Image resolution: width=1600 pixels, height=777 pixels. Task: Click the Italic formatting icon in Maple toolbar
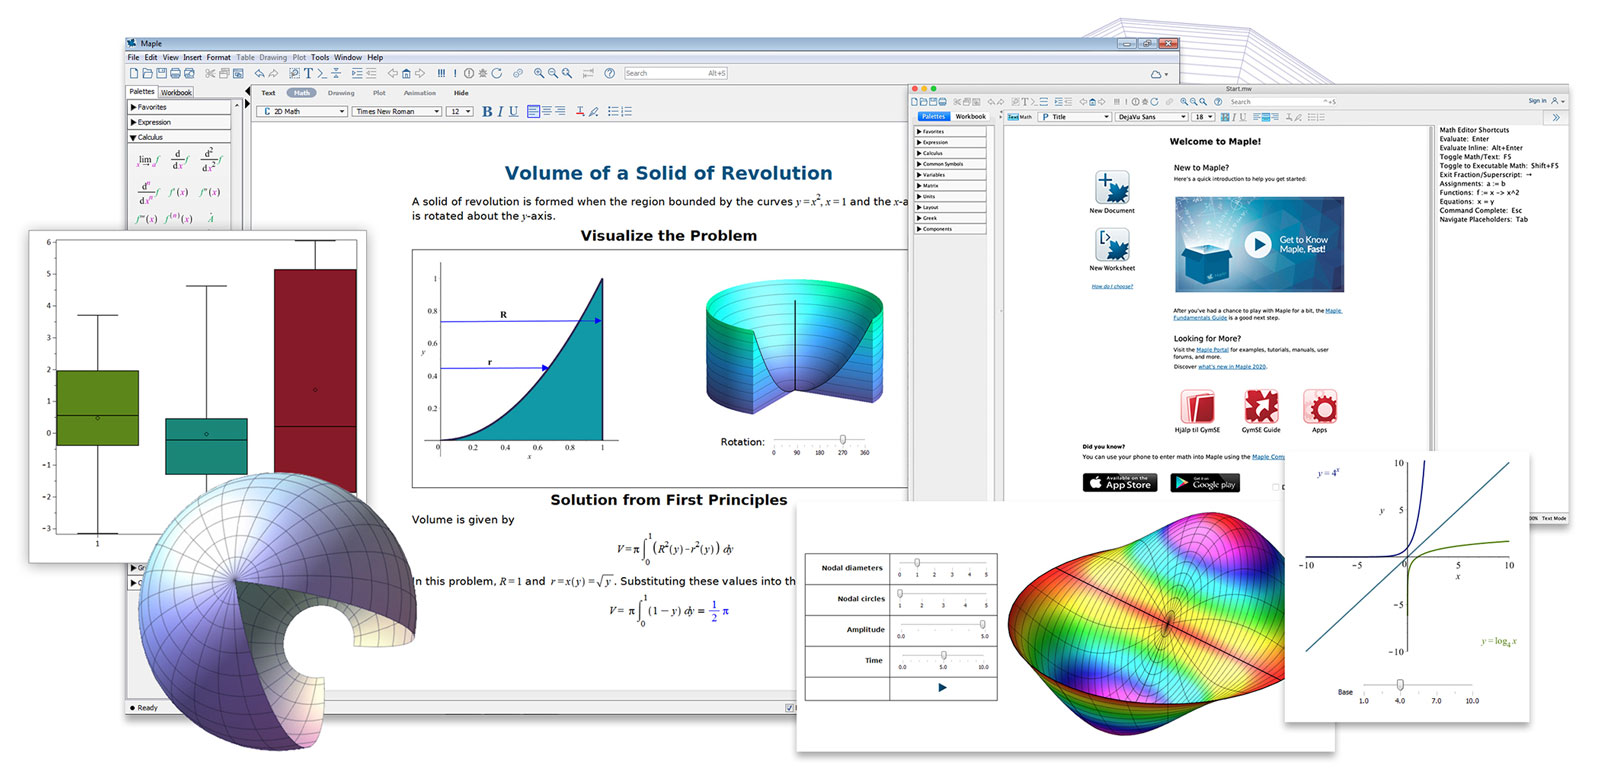tap(500, 112)
